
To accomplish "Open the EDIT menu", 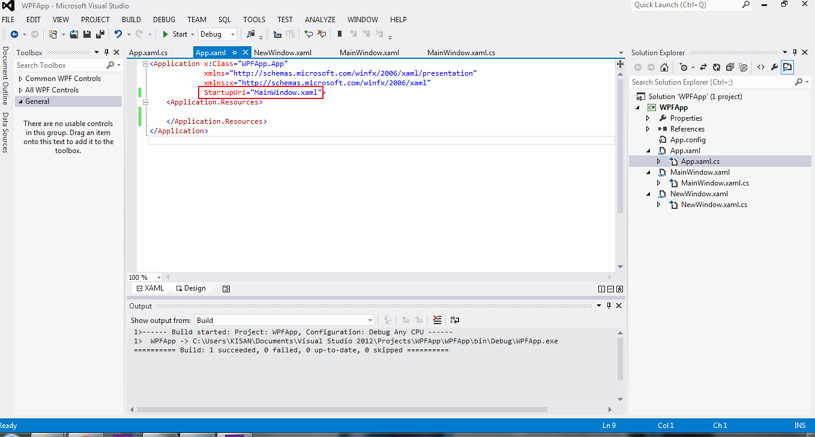I will tap(33, 20).
